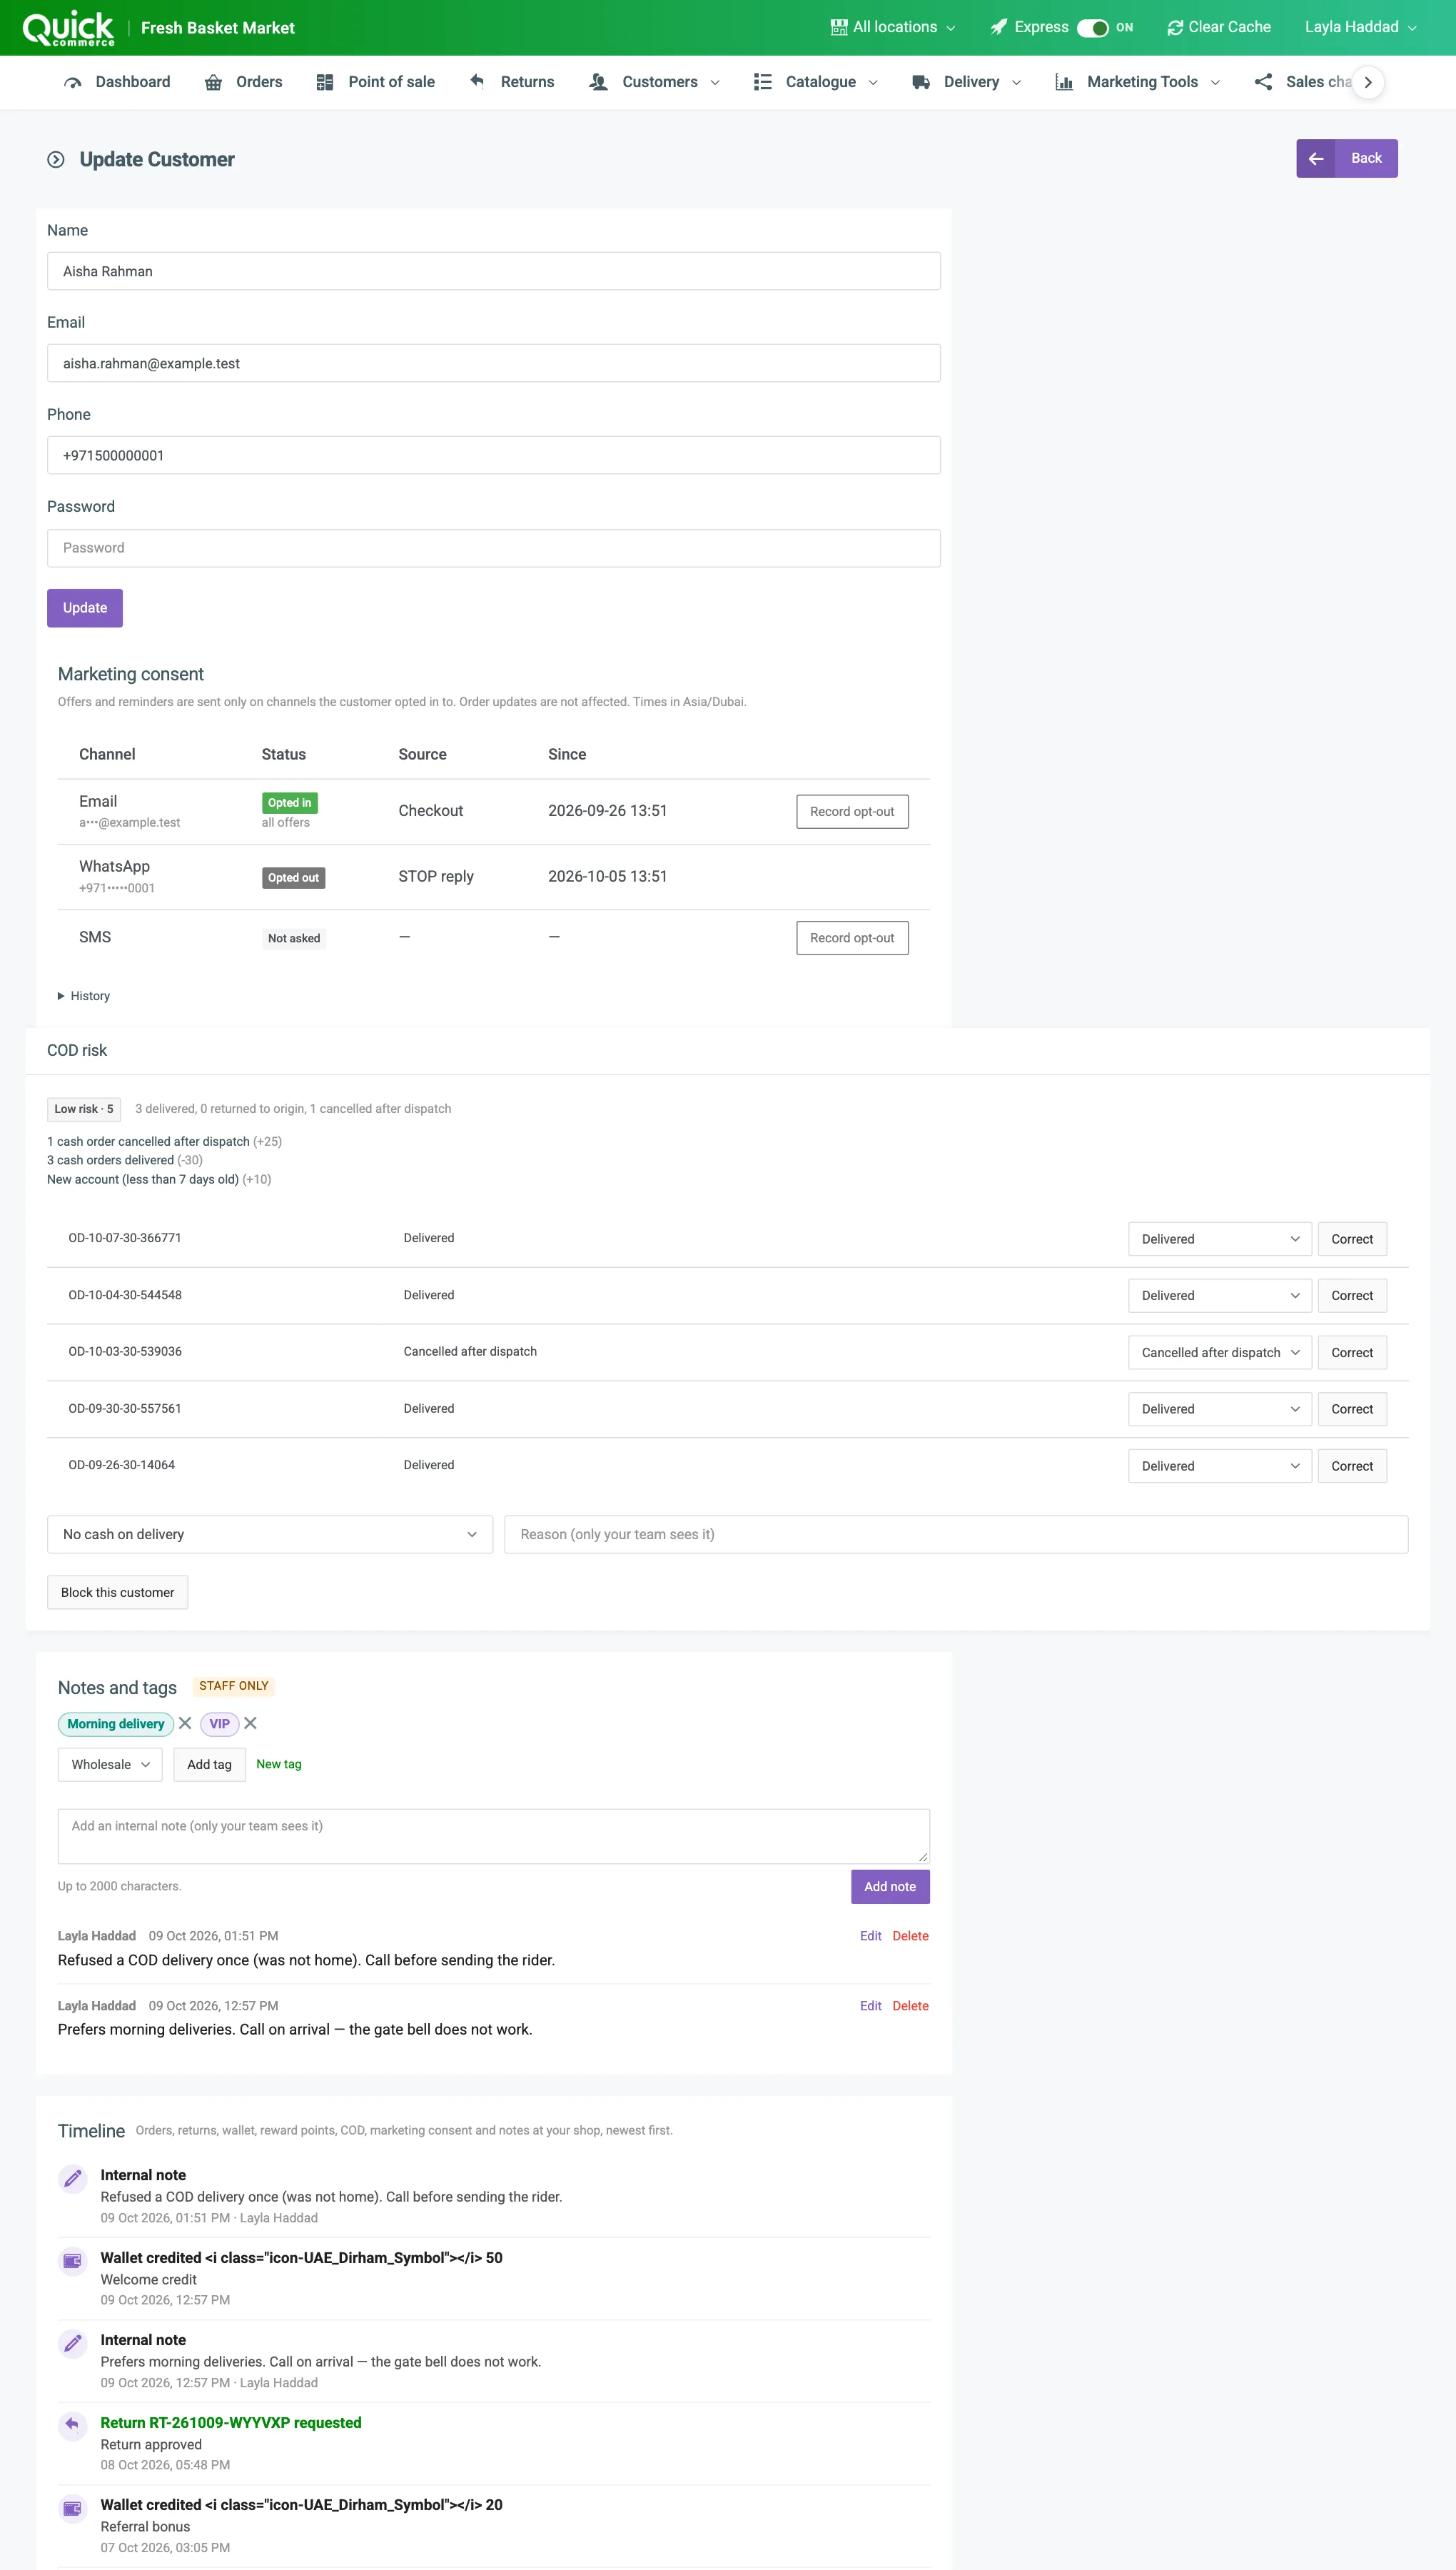This screenshot has height=2570, width=1456.
Task: Click the Point of sale register icon
Action: coord(325,83)
